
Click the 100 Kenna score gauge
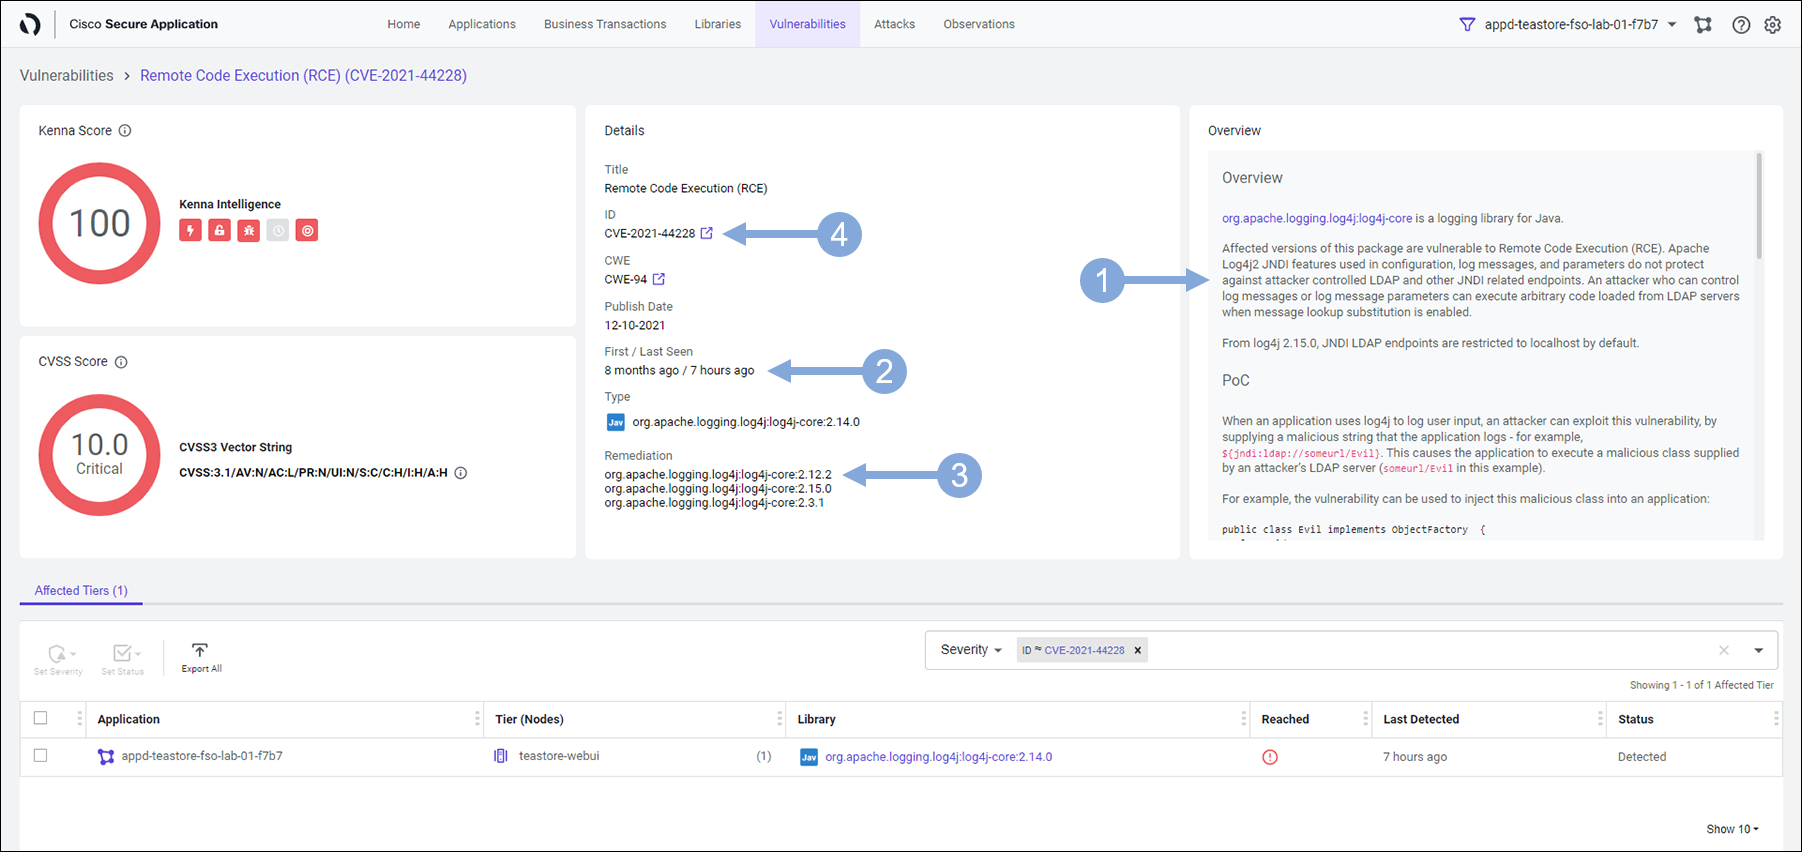click(99, 223)
